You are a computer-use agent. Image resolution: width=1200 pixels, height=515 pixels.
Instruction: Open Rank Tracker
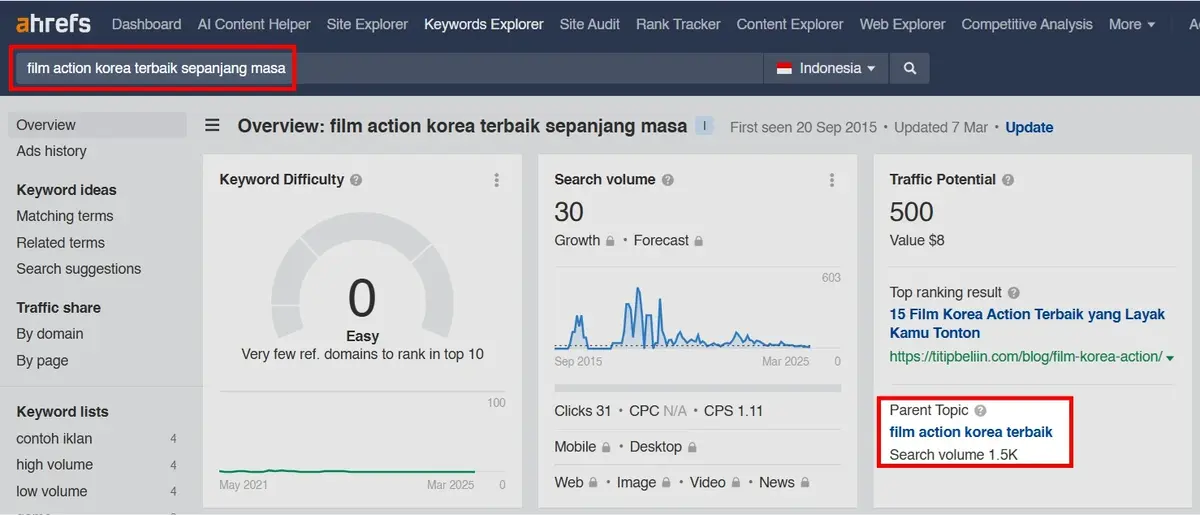(x=678, y=24)
